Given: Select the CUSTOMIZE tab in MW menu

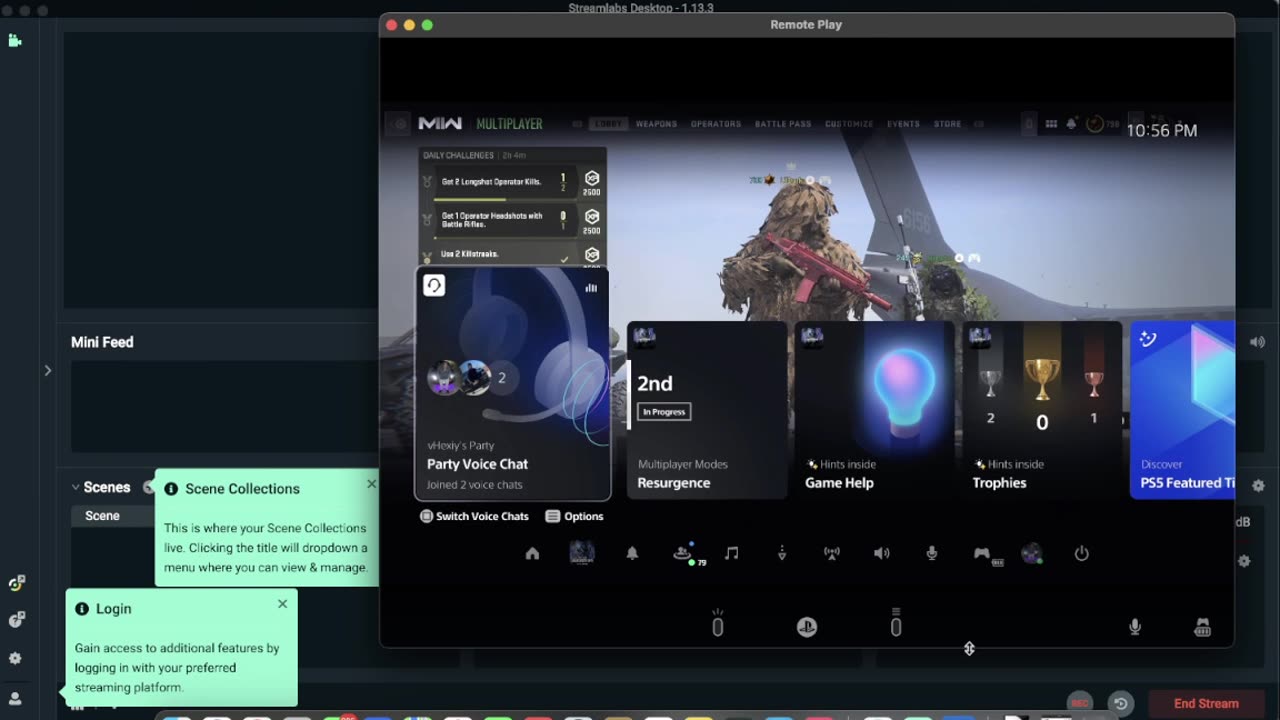Looking at the screenshot, I should point(849,124).
